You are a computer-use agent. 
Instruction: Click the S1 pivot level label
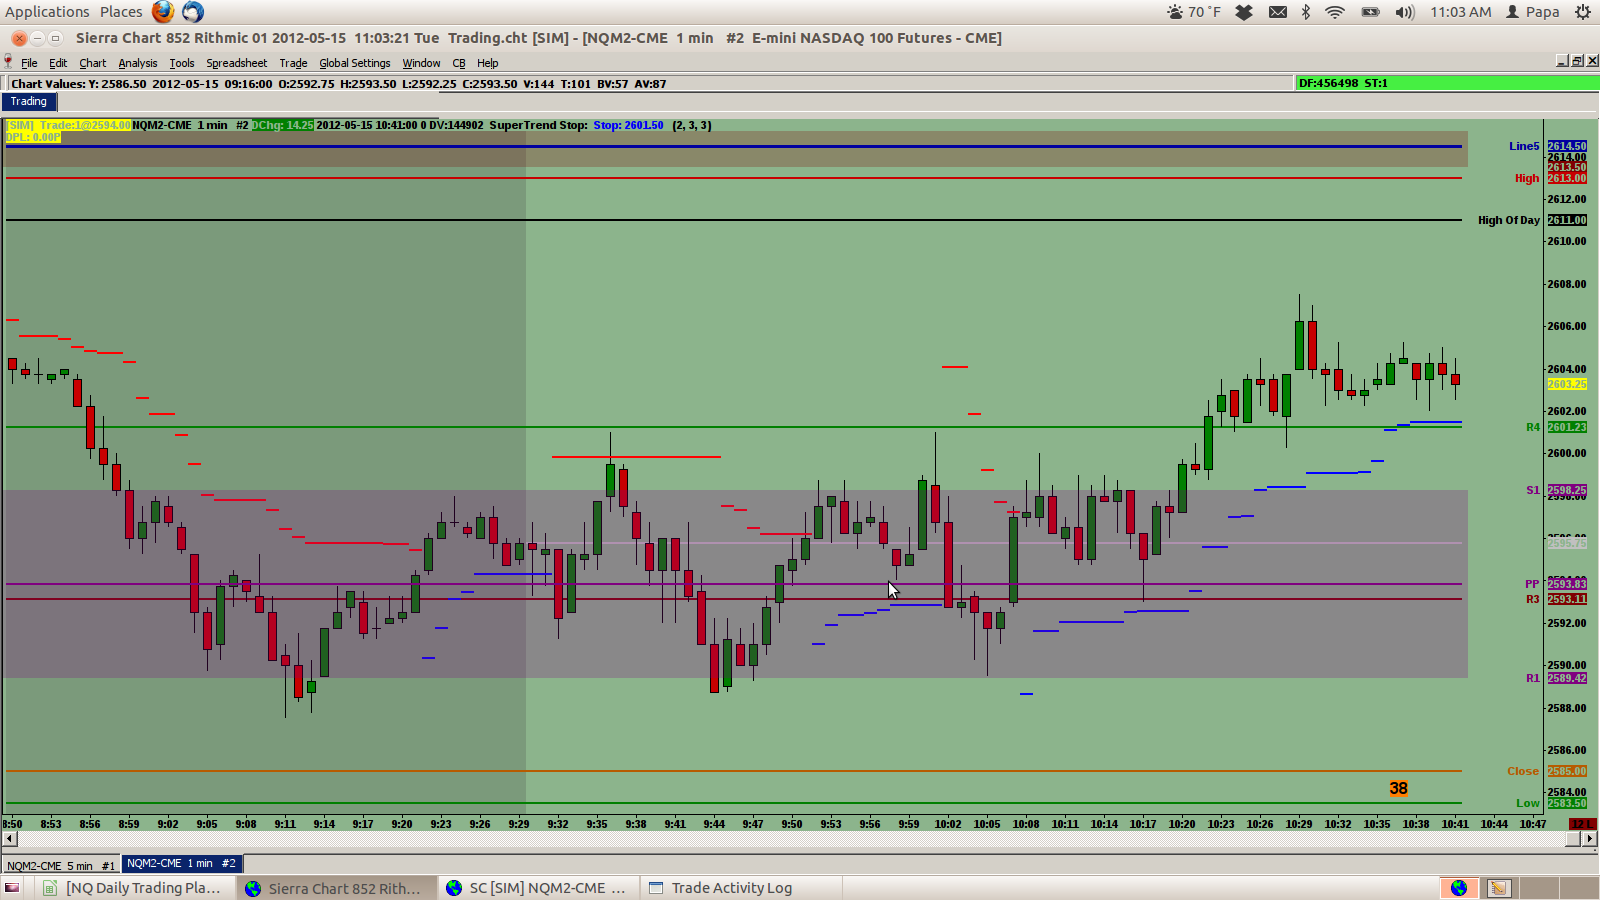[1533, 490]
